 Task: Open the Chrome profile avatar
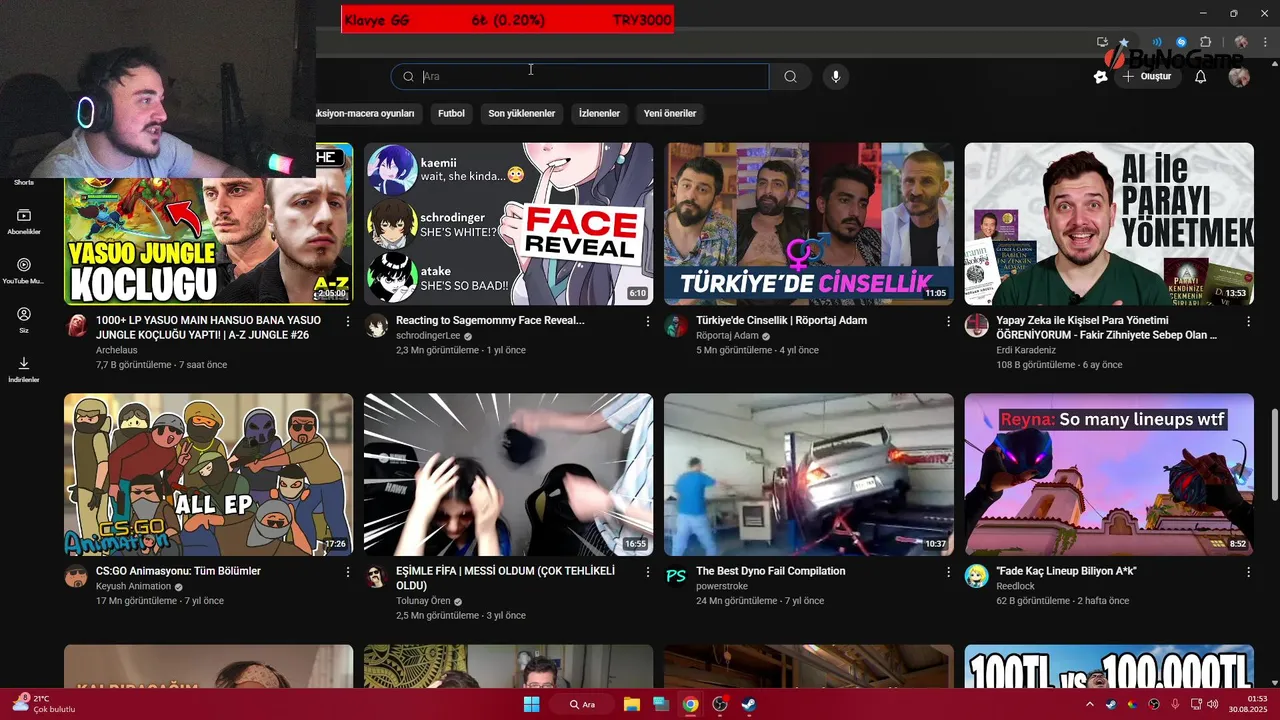1241,42
